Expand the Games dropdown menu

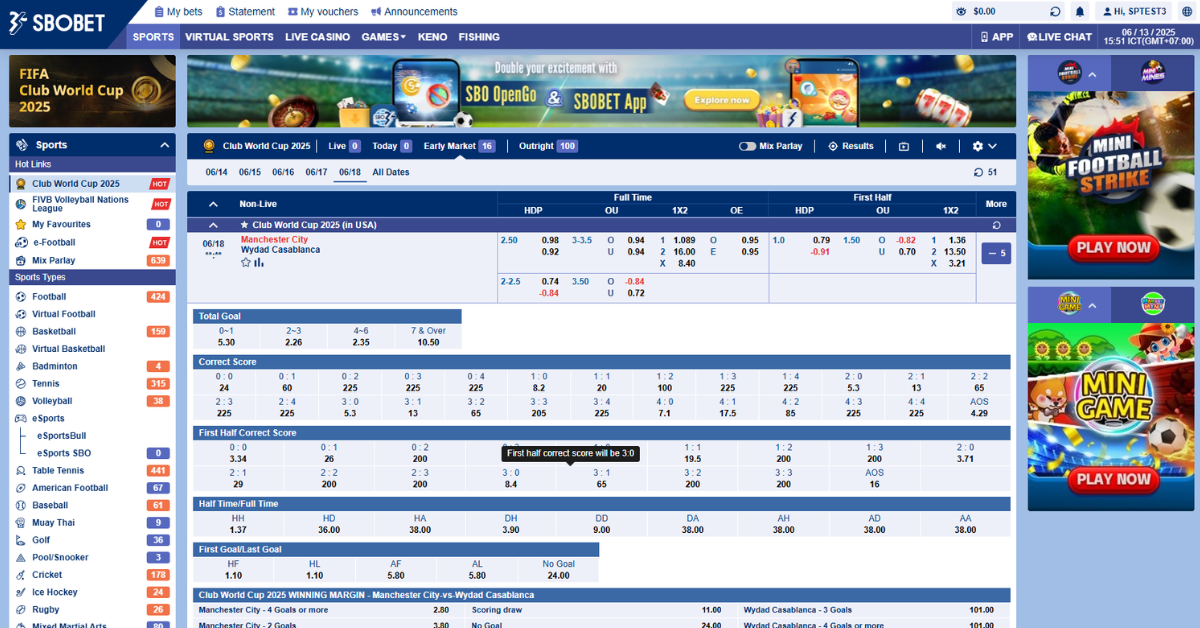point(383,37)
